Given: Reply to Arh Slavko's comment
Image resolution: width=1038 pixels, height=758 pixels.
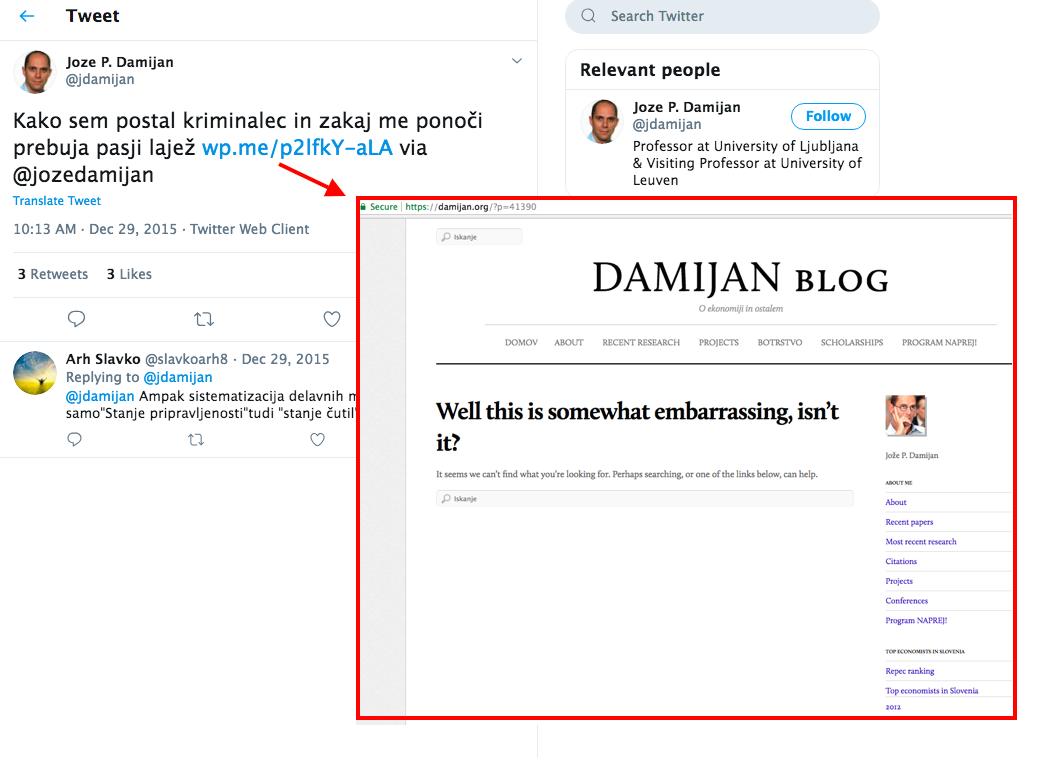Looking at the screenshot, I should coord(75,439).
